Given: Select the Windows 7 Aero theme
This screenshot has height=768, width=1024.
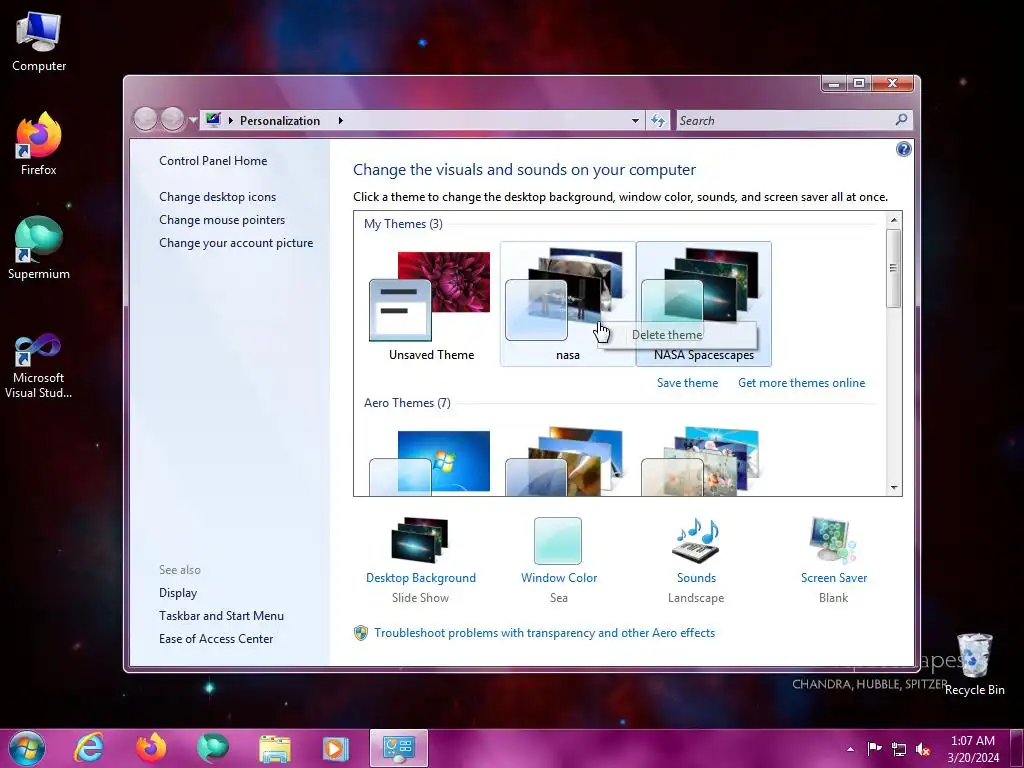Looking at the screenshot, I should [431, 461].
